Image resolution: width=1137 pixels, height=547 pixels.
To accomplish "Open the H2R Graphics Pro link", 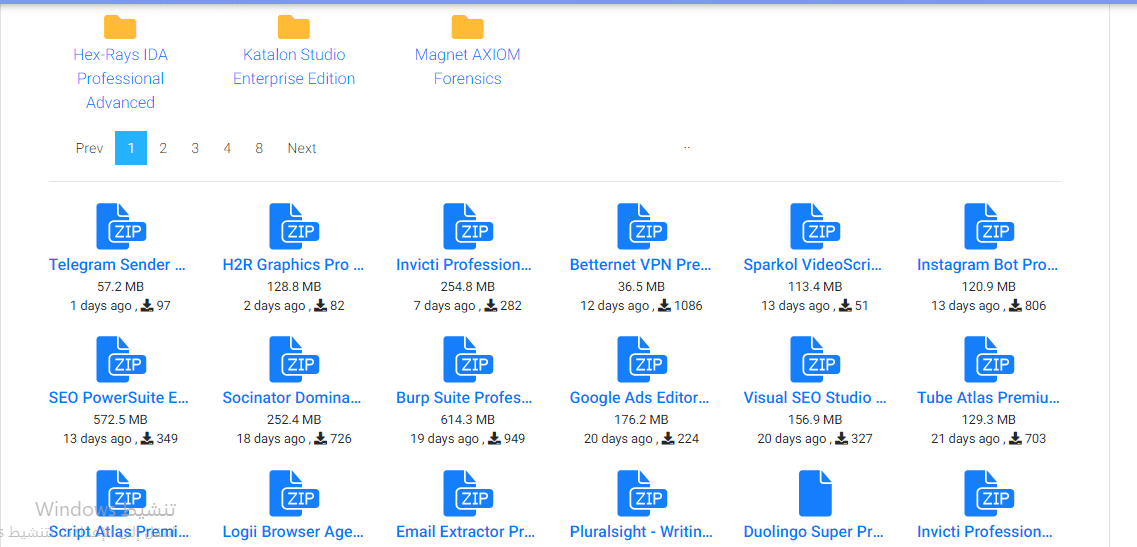I will pyautogui.click(x=293, y=265).
